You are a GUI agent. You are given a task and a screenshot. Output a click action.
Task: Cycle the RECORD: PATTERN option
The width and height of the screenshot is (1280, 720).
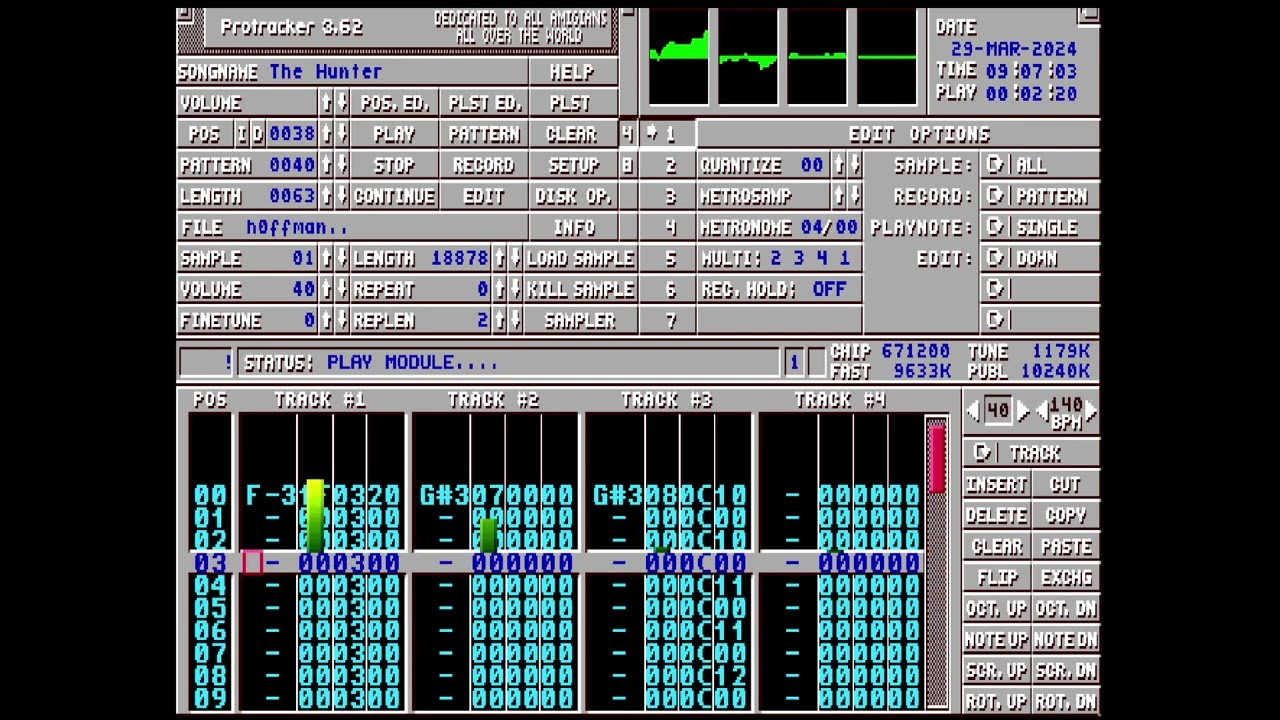[1039, 196]
